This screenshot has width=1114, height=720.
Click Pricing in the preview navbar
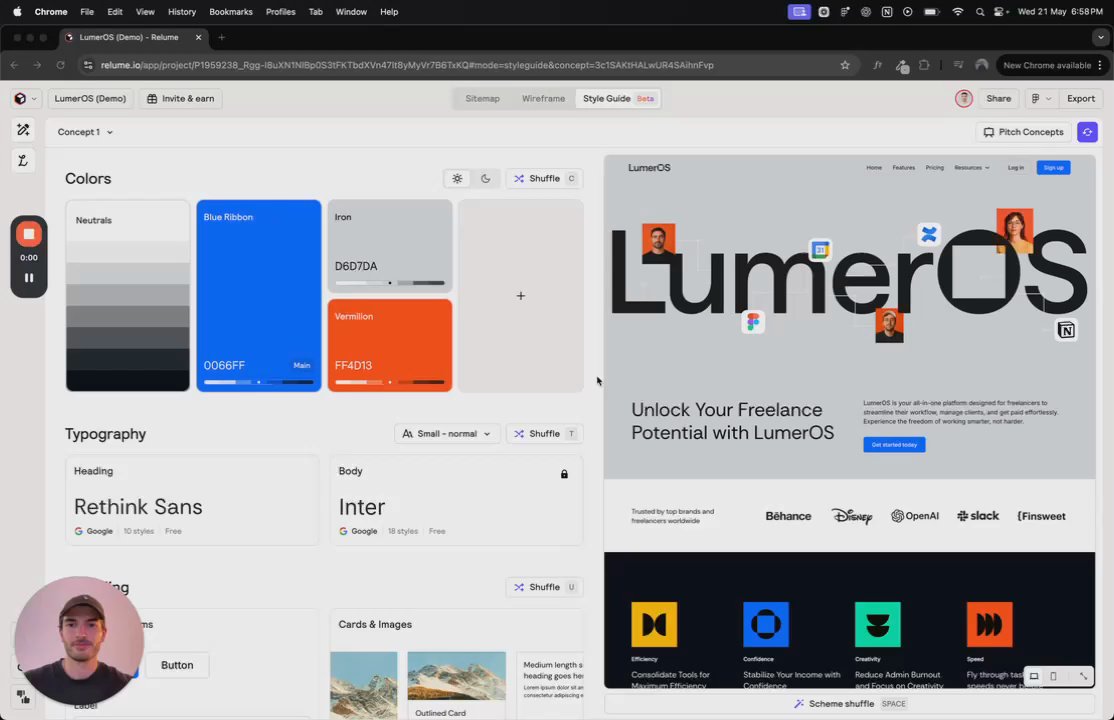pos(934,168)
